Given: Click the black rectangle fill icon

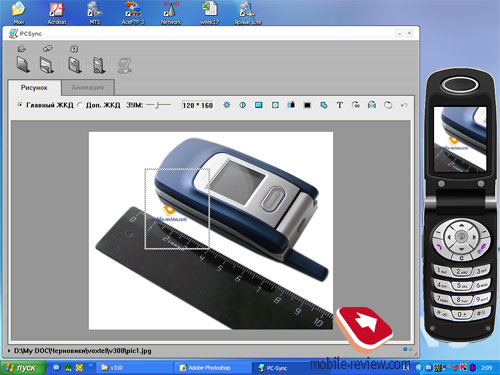Looking at the screenshot, I should [307, 105].
